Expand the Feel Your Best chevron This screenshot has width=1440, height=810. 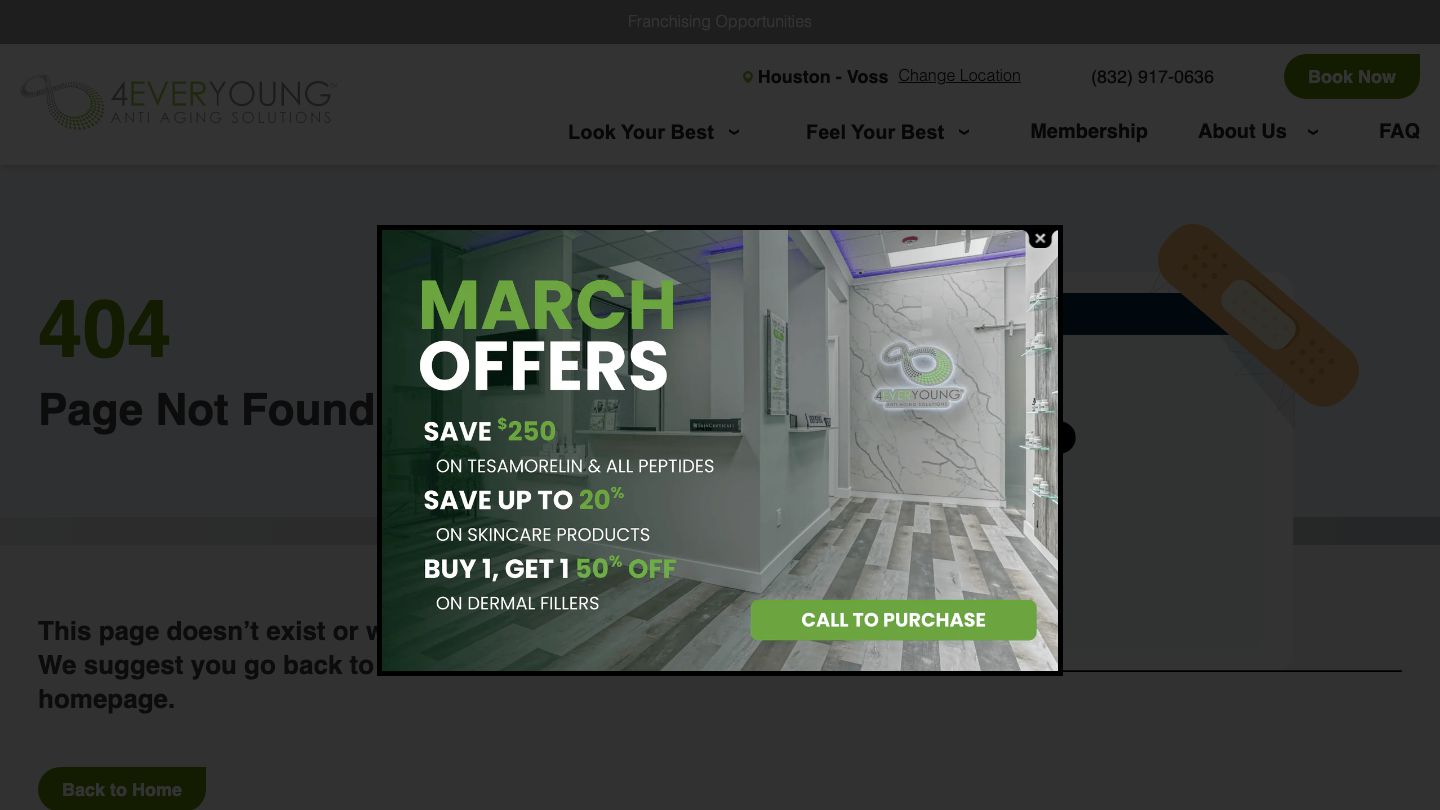pyautogui.click(x=964, y=132)
